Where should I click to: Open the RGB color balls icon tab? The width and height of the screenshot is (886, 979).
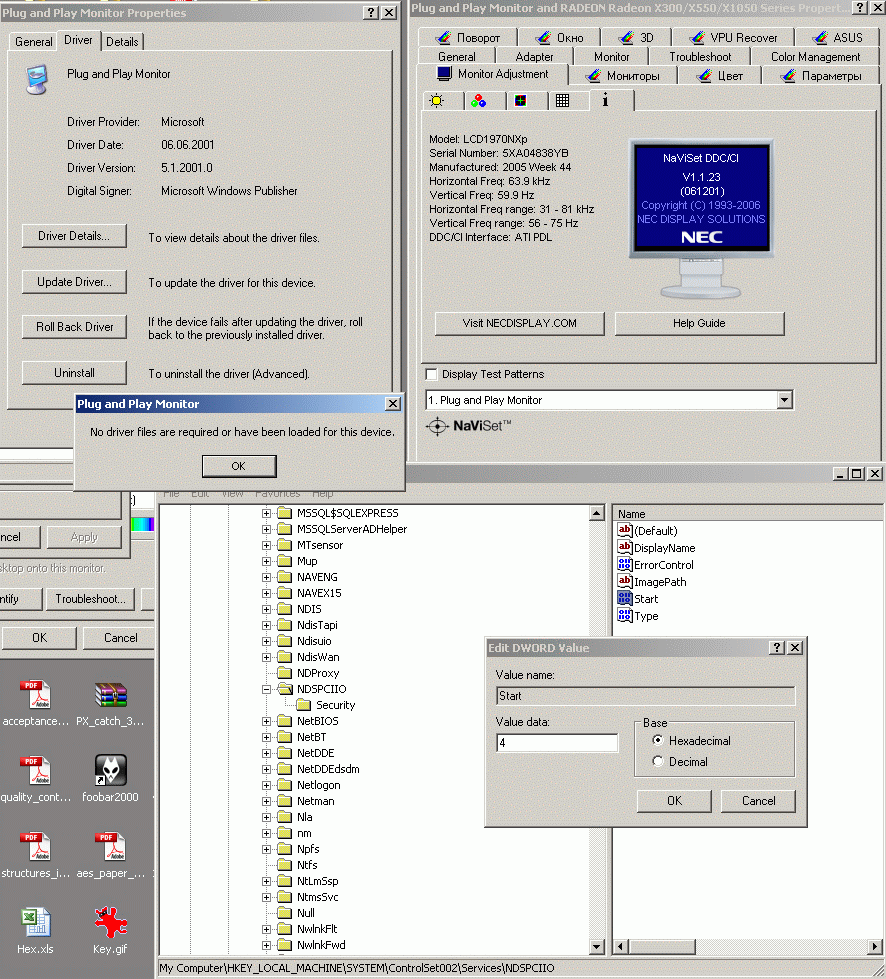479,101
